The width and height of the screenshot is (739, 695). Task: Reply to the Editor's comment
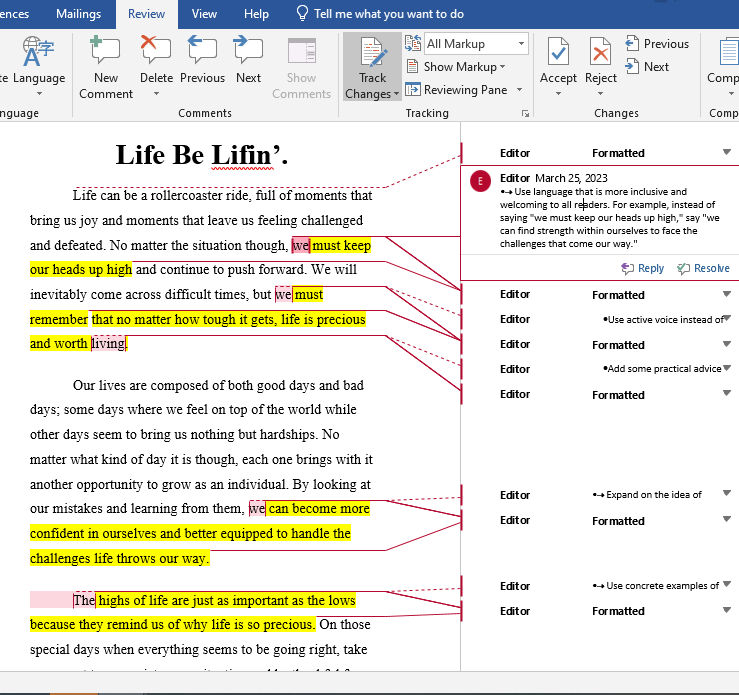click(x=643, y=268)
